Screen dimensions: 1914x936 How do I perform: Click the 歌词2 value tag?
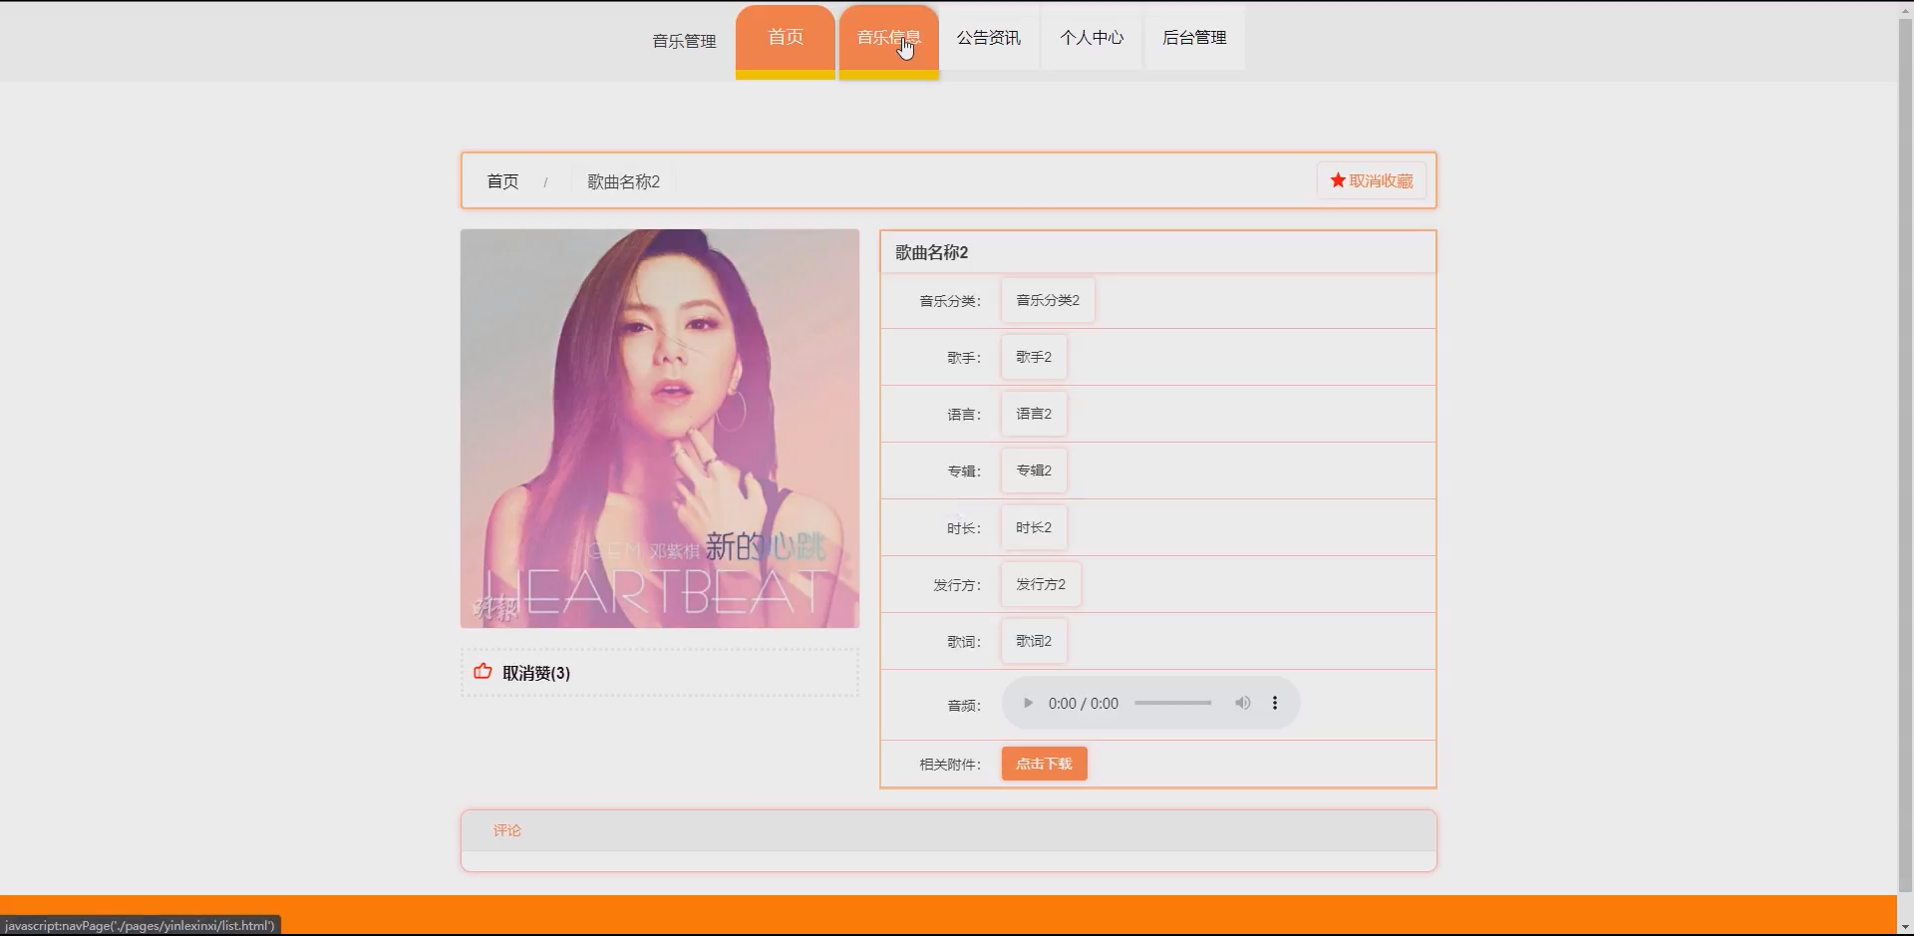pyautogui.click(x=1034, y=641)
